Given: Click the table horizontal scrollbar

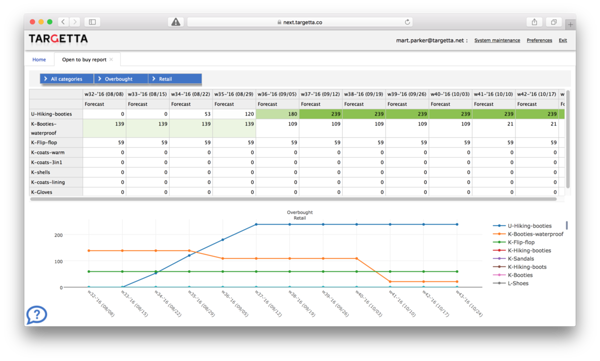Looking at the screenshot, I should tap(293, 199).
